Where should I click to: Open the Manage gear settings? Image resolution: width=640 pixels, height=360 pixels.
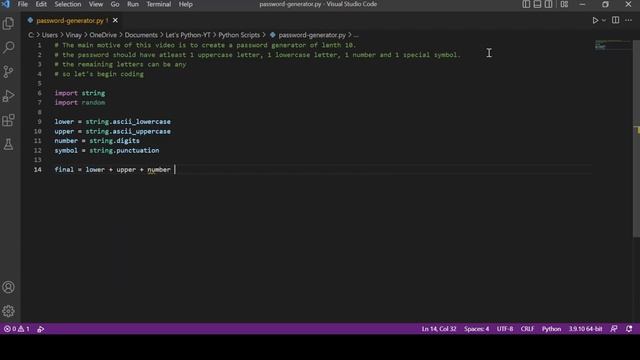click(9, 311)
